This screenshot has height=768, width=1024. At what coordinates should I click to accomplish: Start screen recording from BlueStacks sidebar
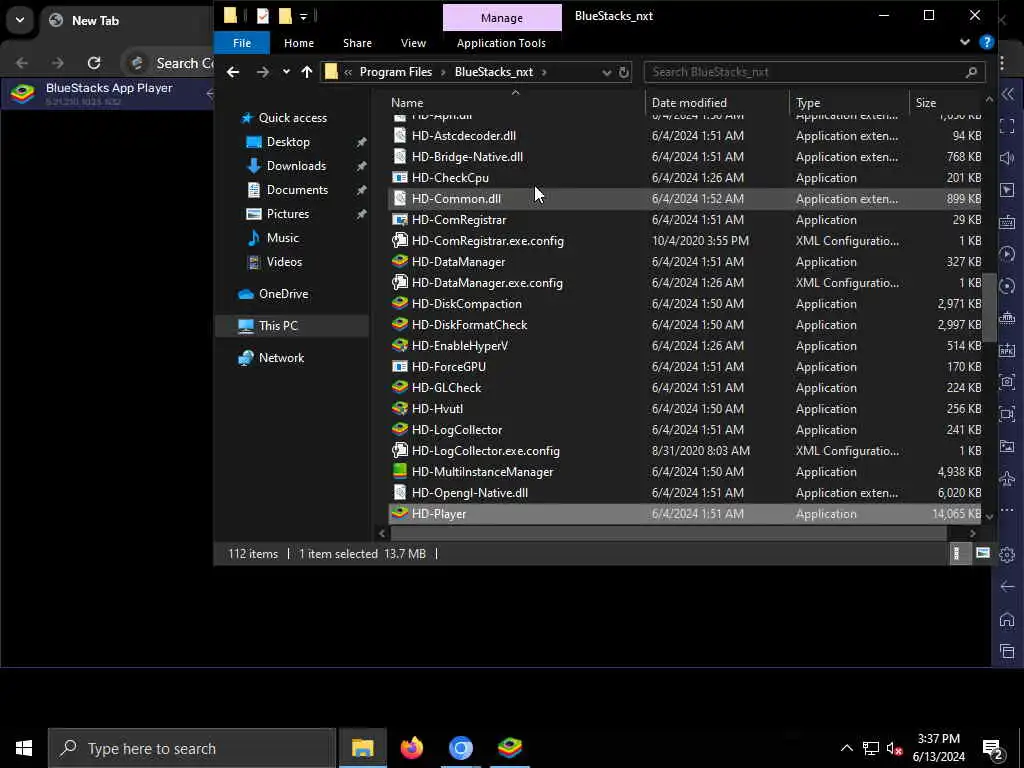(x=1007, y=413)
